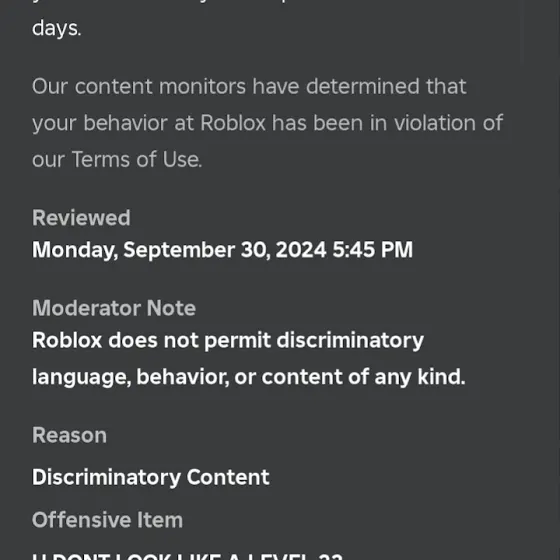Select the "Reviewed" label
The image size is (560, 560).
pos(81,218)
